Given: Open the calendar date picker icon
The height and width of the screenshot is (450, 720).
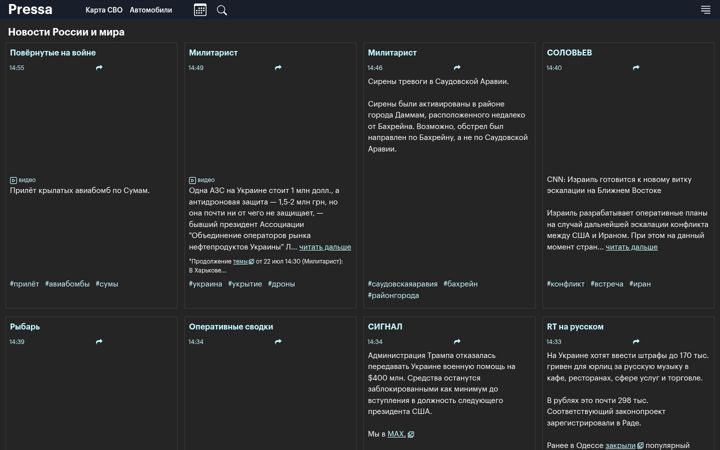Looking at the screenshot, I should tap(200, 10).
